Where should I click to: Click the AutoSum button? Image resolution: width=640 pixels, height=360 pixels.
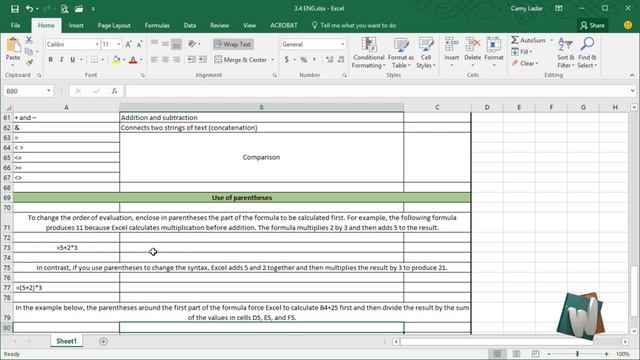click(529, 40)
